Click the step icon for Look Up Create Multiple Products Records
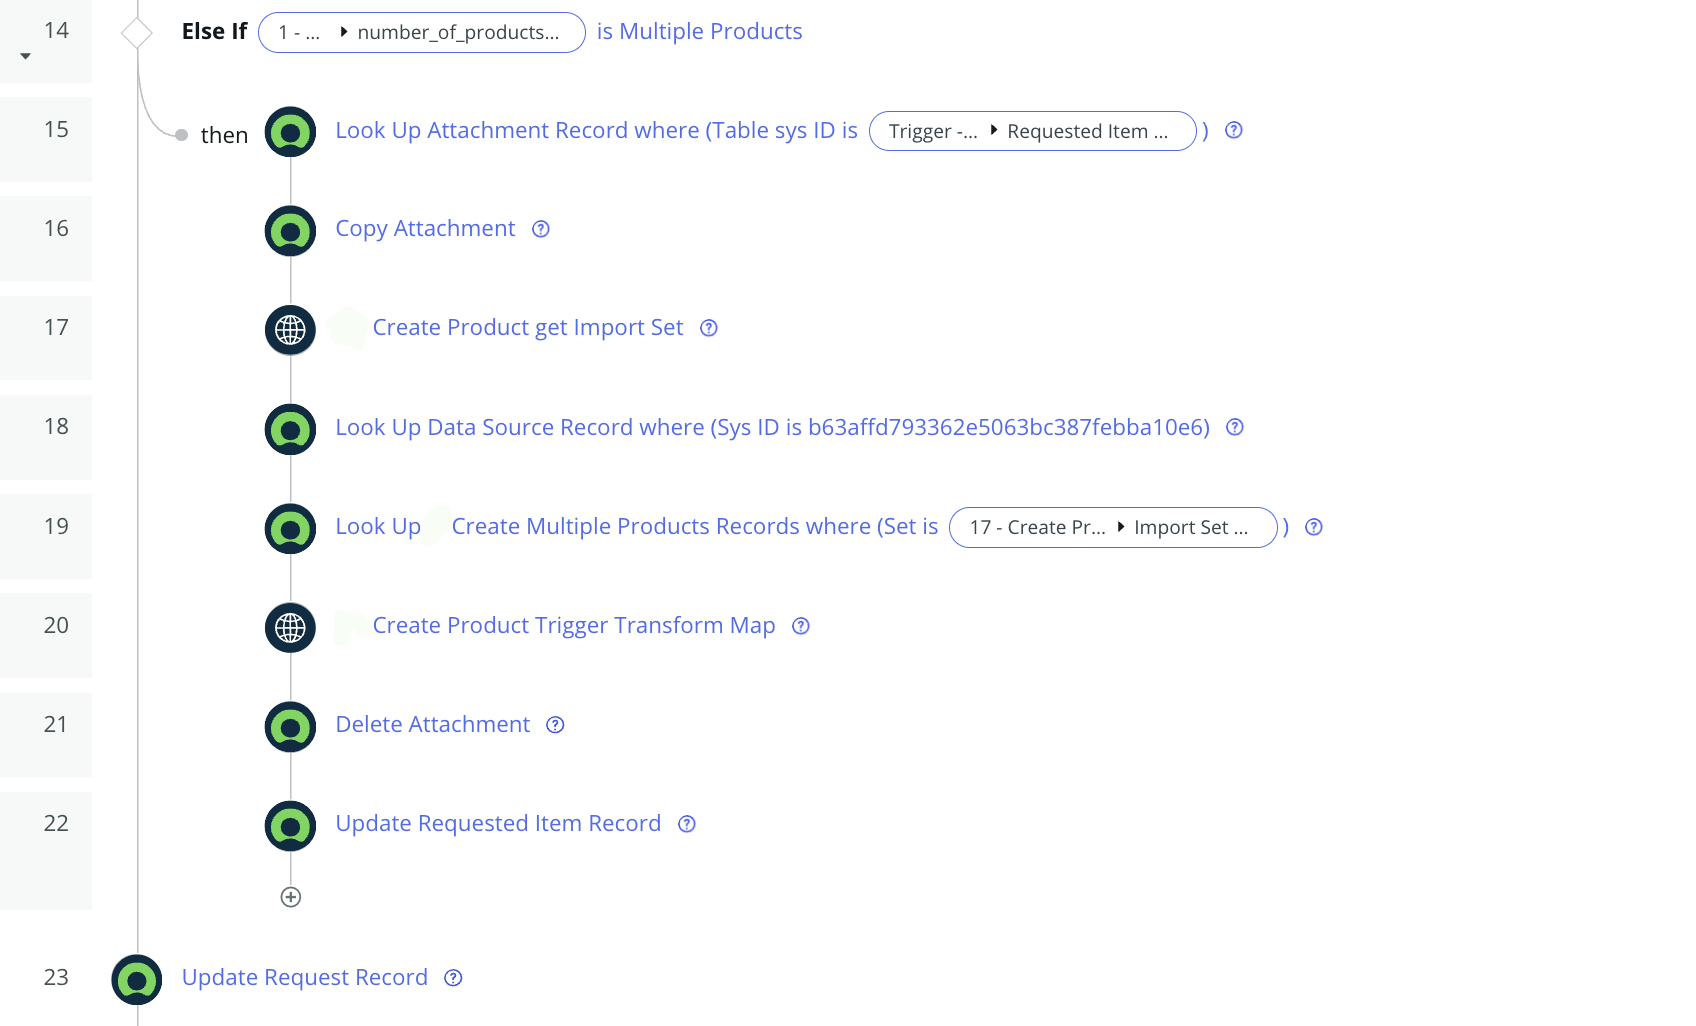The width and height of the screenshot is (1696, 1026). tap(290, 529)
